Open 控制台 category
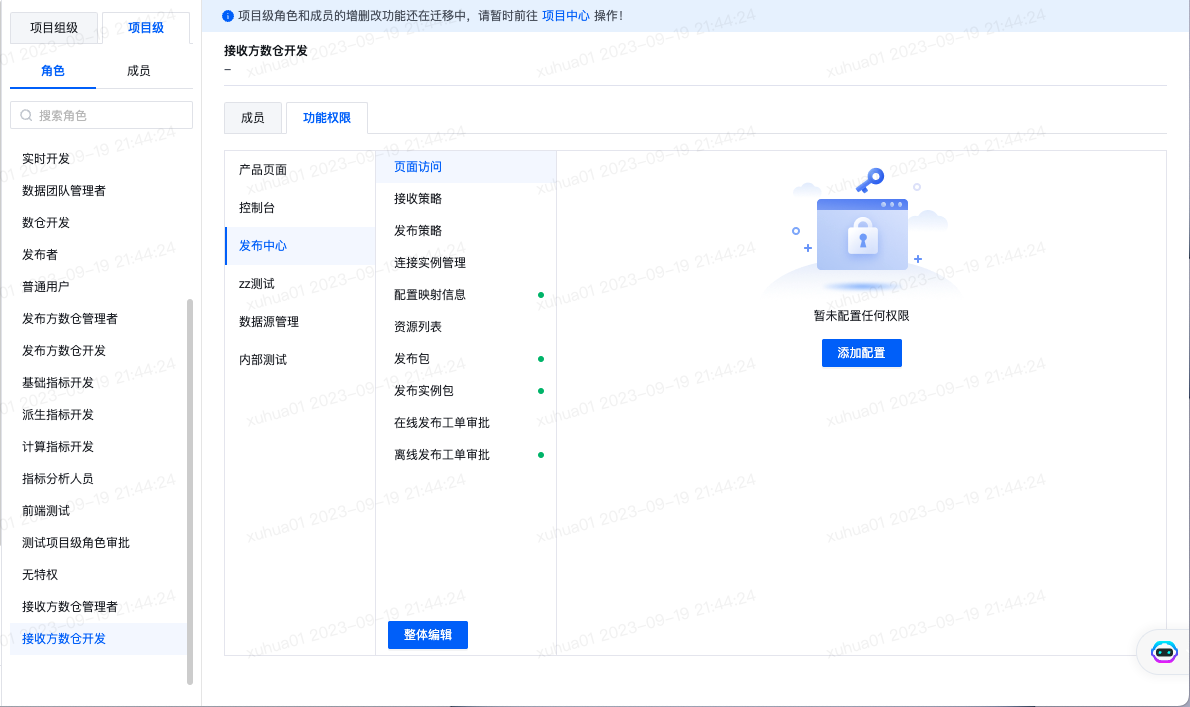 [301, 208]
